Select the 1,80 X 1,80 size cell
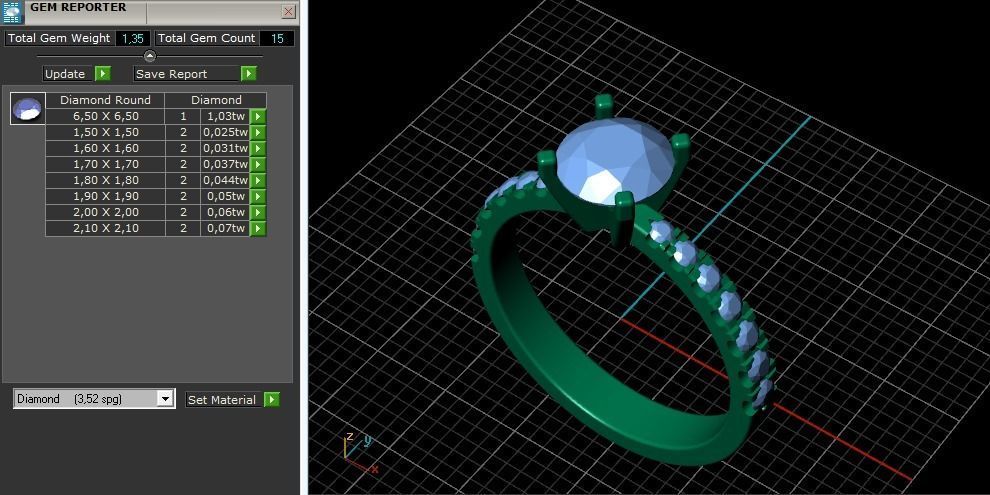This screenshot has width=990, height=495. (105, 181)
